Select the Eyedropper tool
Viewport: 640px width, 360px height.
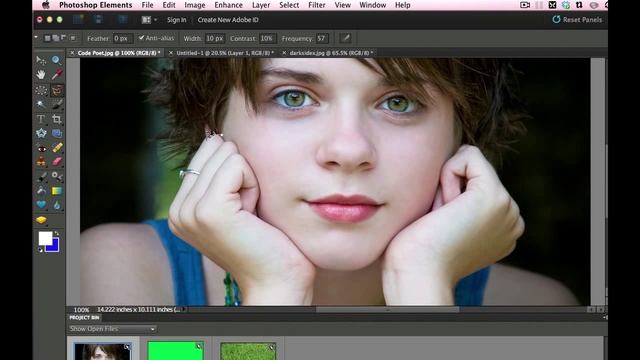click(57, 75)
